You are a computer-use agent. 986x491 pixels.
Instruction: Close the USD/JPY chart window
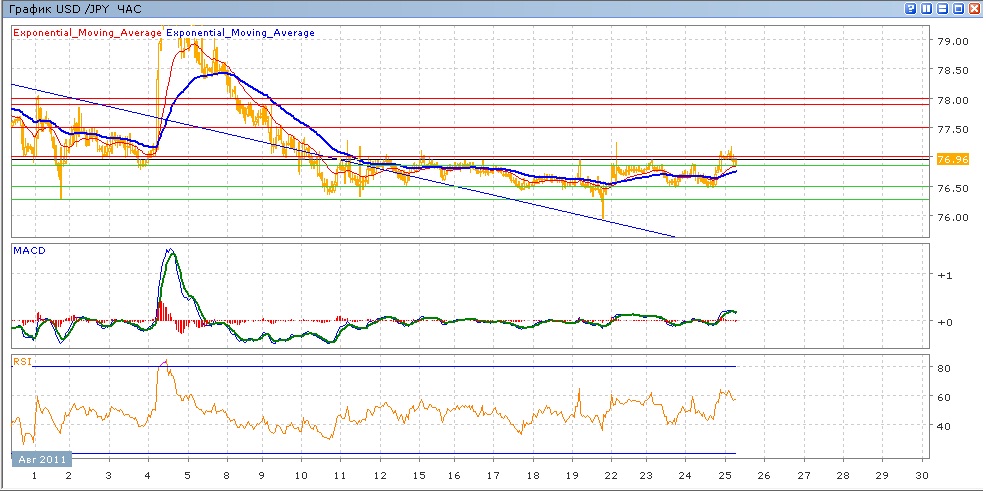(973, 8)
